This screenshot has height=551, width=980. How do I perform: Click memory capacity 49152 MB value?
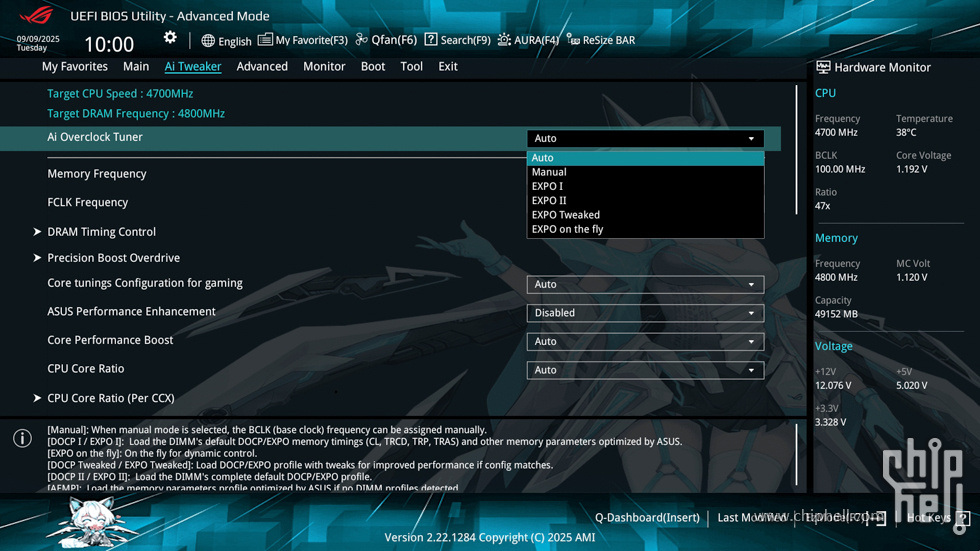click(x=836, y=314)
